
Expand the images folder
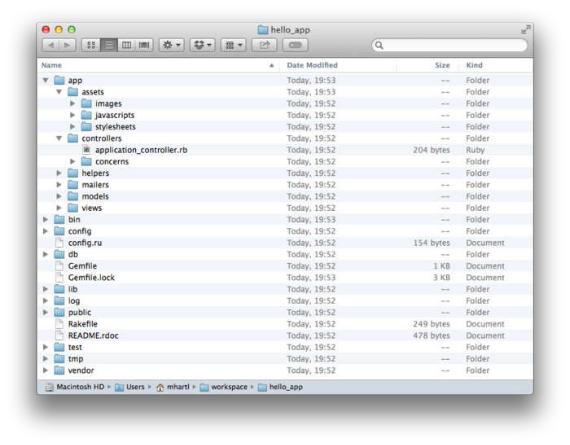tap(72, 104)
